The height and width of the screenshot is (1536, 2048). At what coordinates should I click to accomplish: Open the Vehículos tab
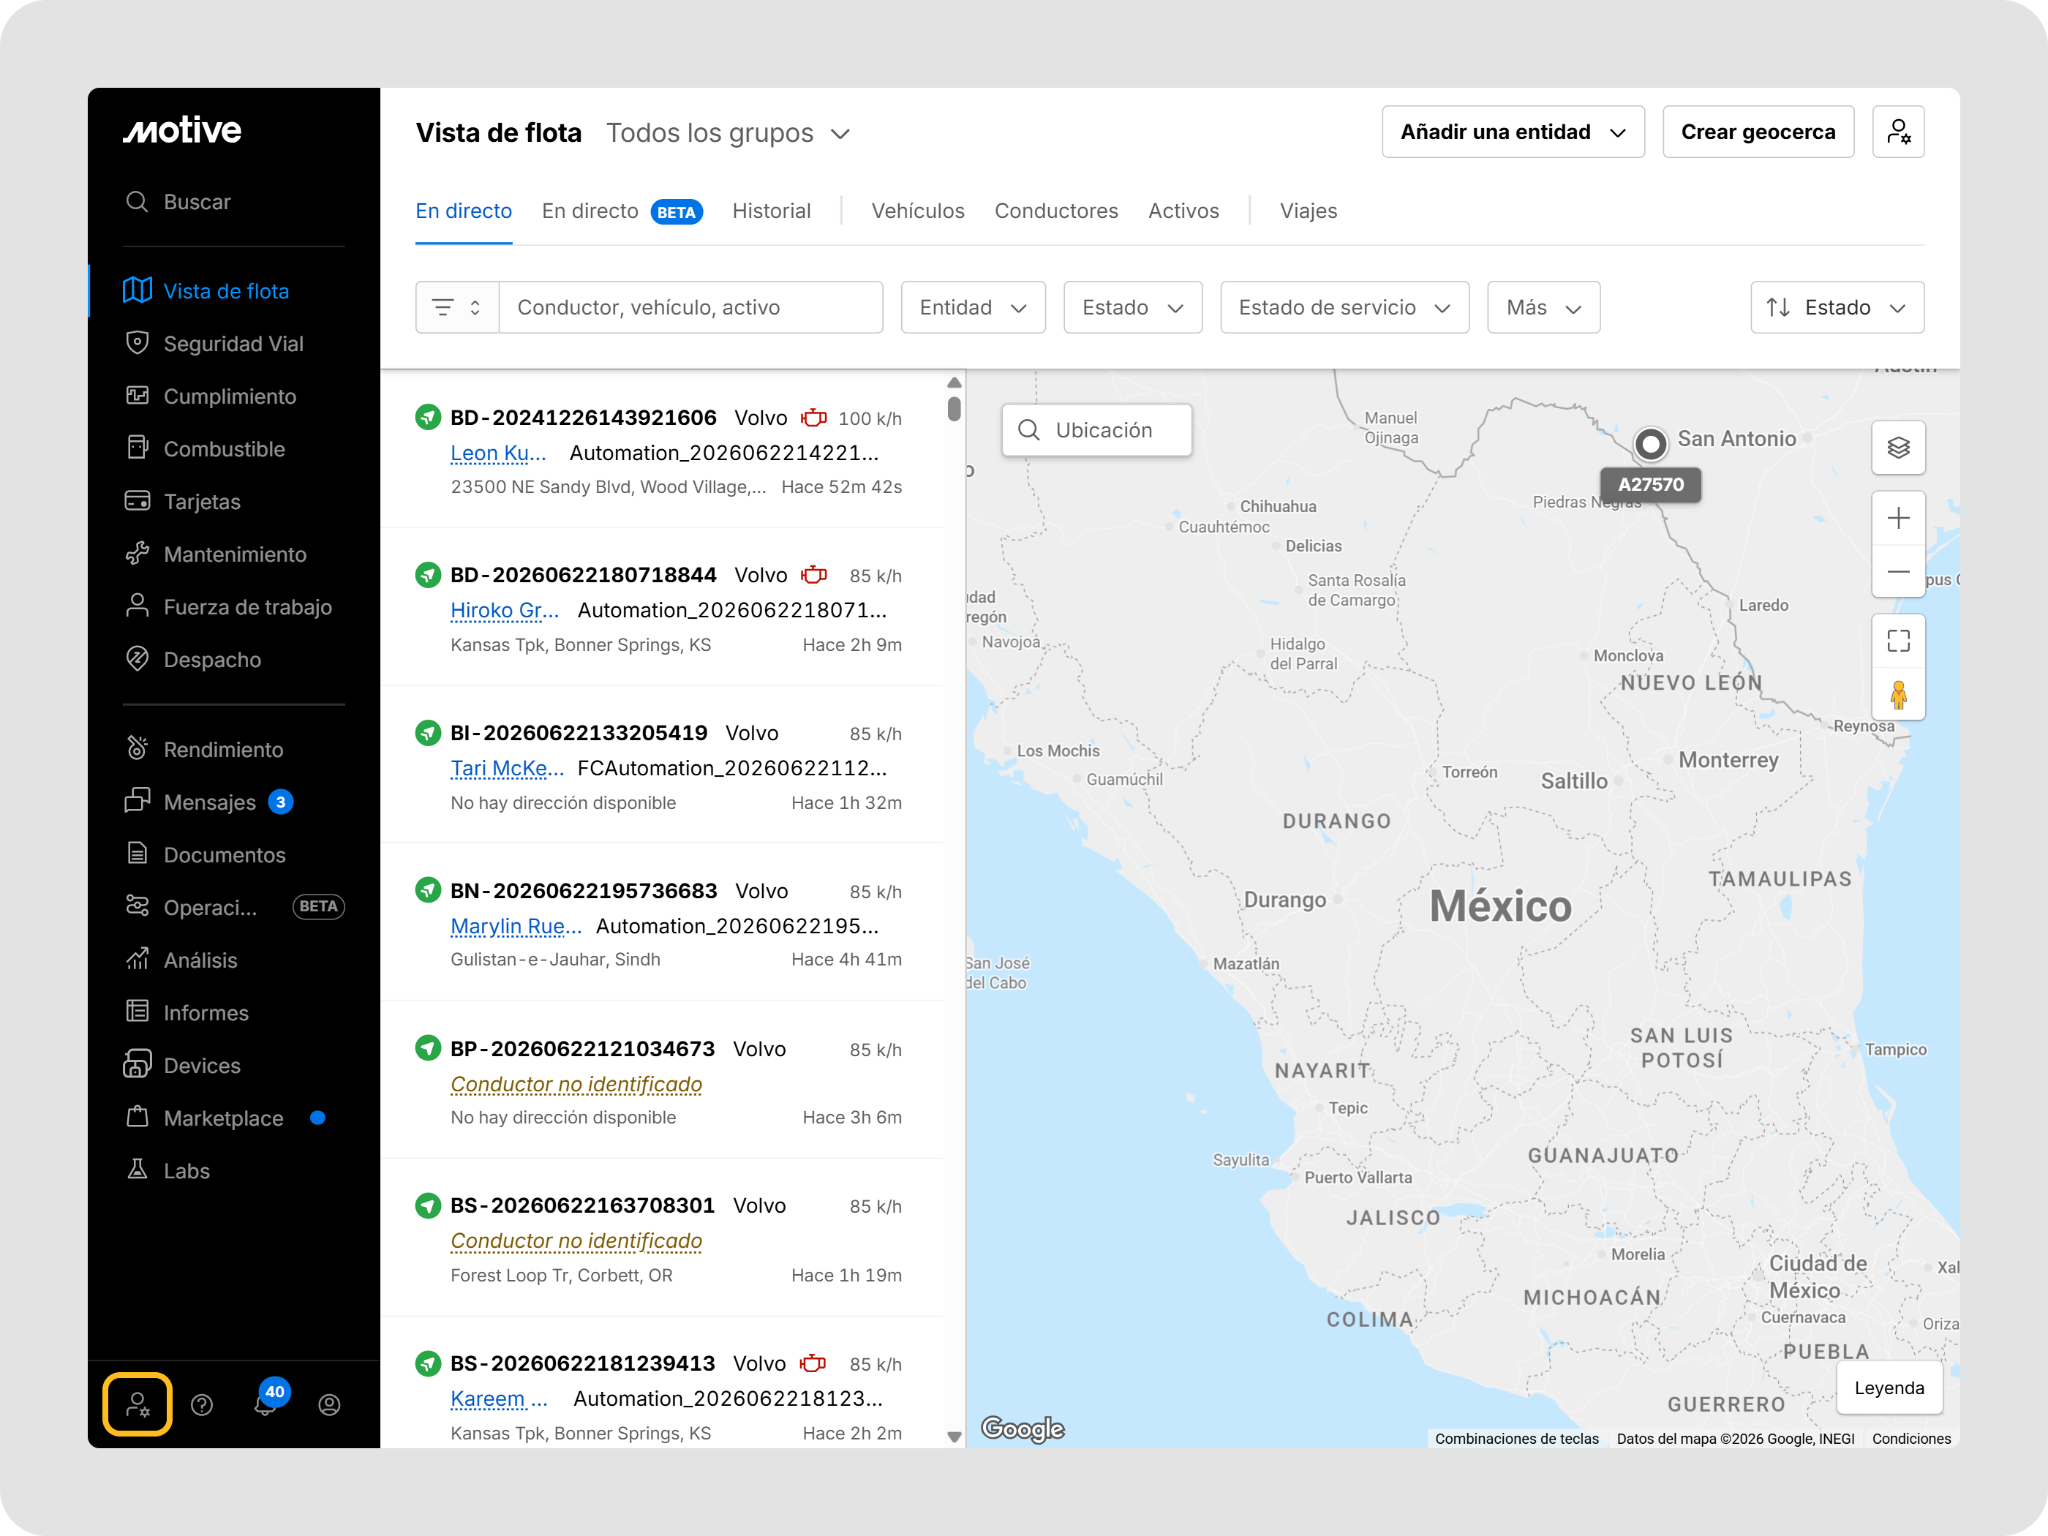tap(918, 211)
